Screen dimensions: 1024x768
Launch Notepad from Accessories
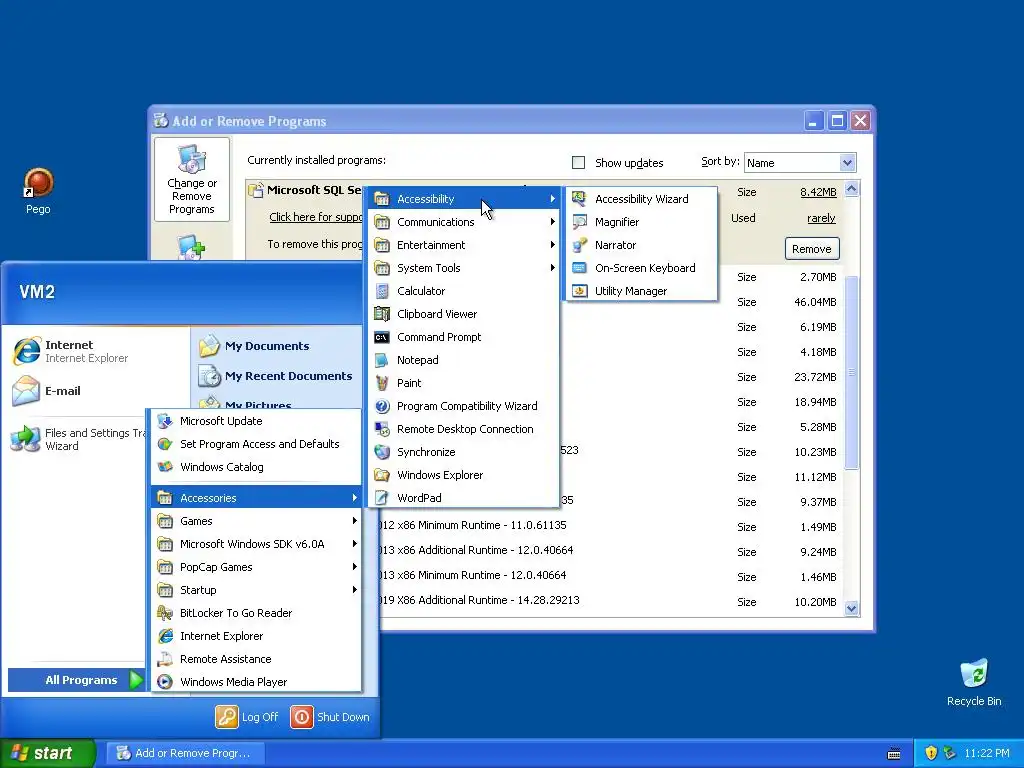click(x=463, y=360)
